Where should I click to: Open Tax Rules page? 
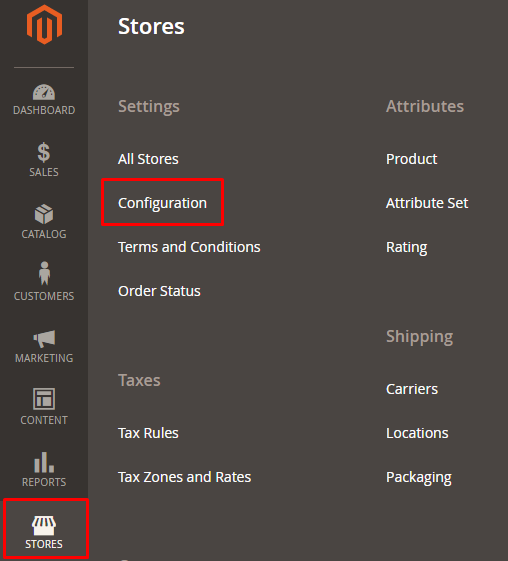pyautogui.click(x=148, y=433)
